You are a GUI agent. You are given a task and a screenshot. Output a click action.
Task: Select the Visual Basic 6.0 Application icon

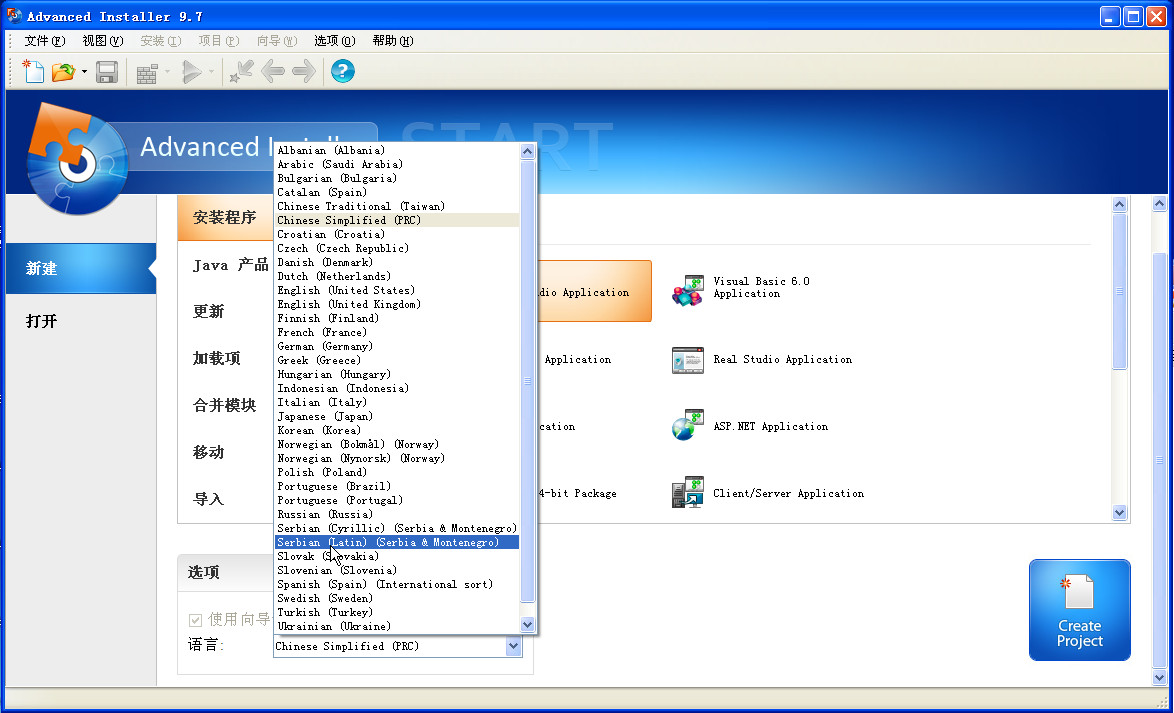688,291
